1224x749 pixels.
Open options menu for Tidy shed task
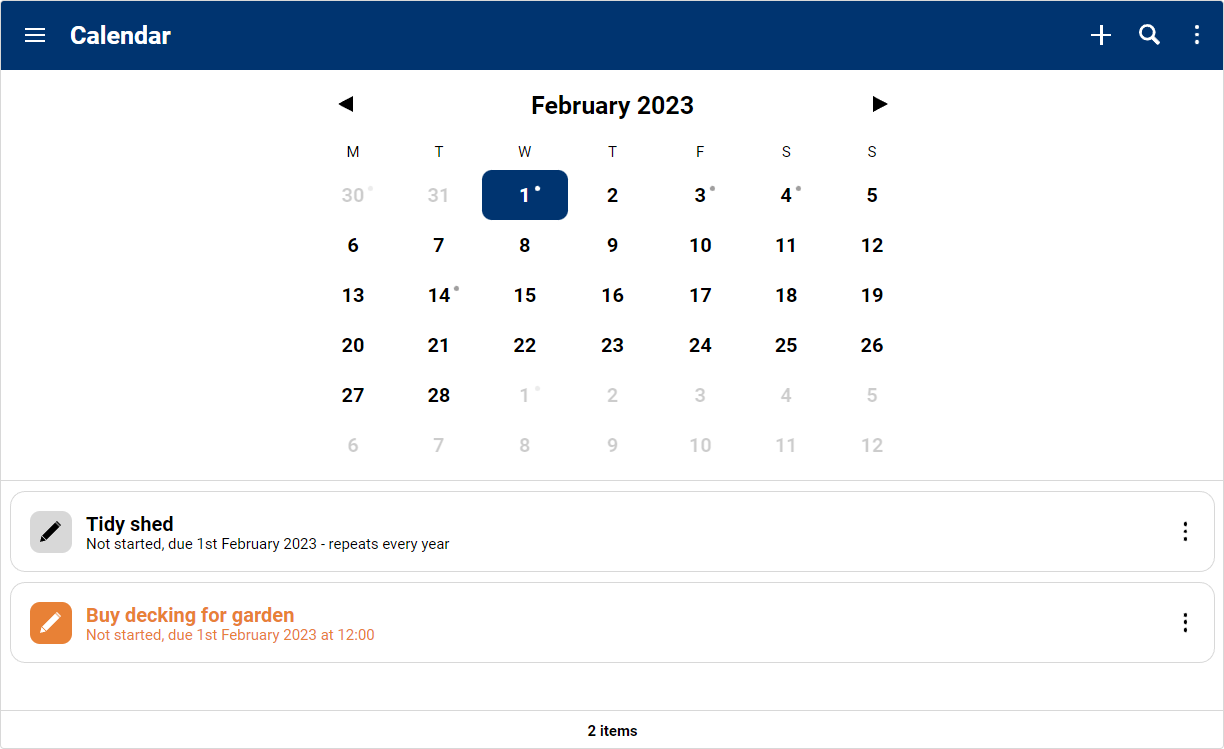point(1185,532)
